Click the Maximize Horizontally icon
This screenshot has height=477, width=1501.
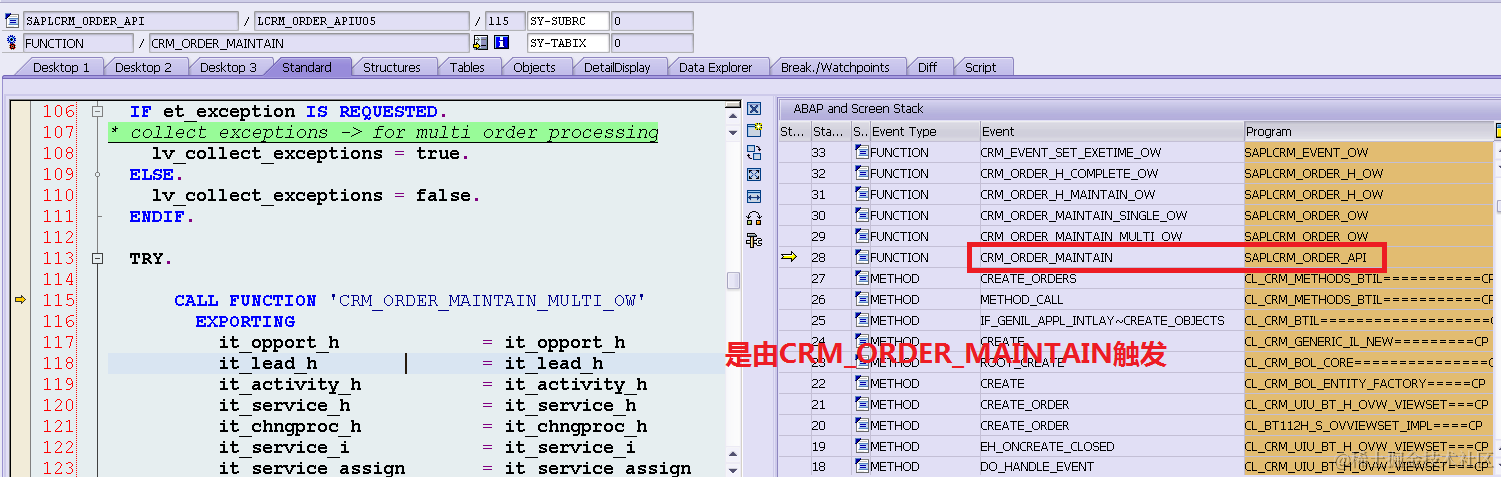[754, 196]
